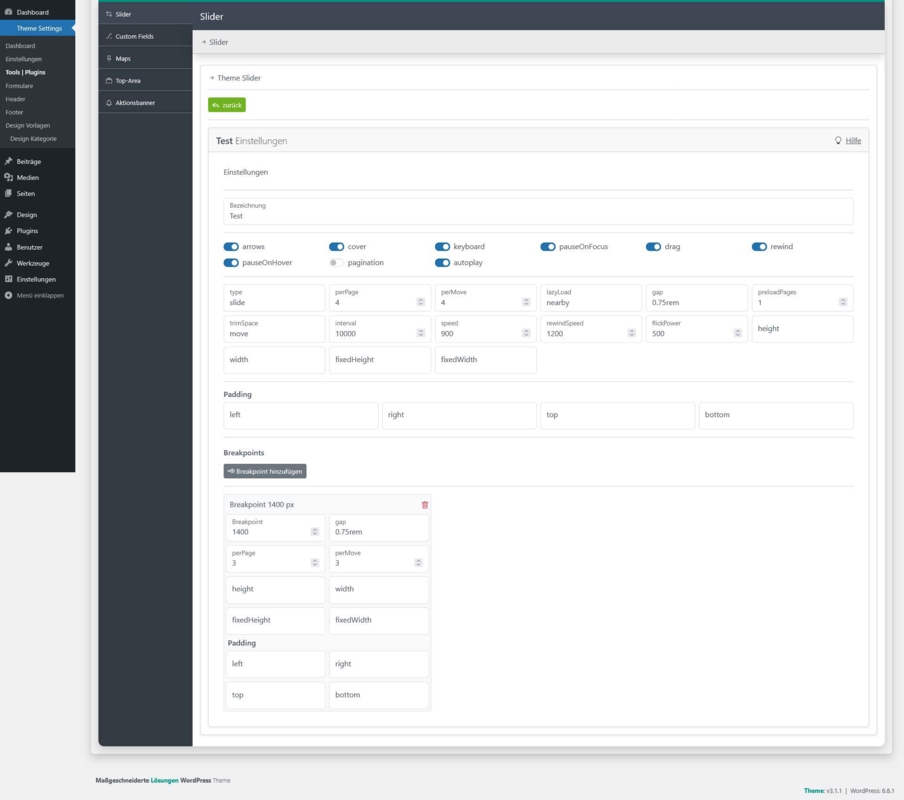The height and width of the screenshot is (800, 904).
Task: Click the Slider icon in plugin sidebar
Action: (x=109, y=14)
